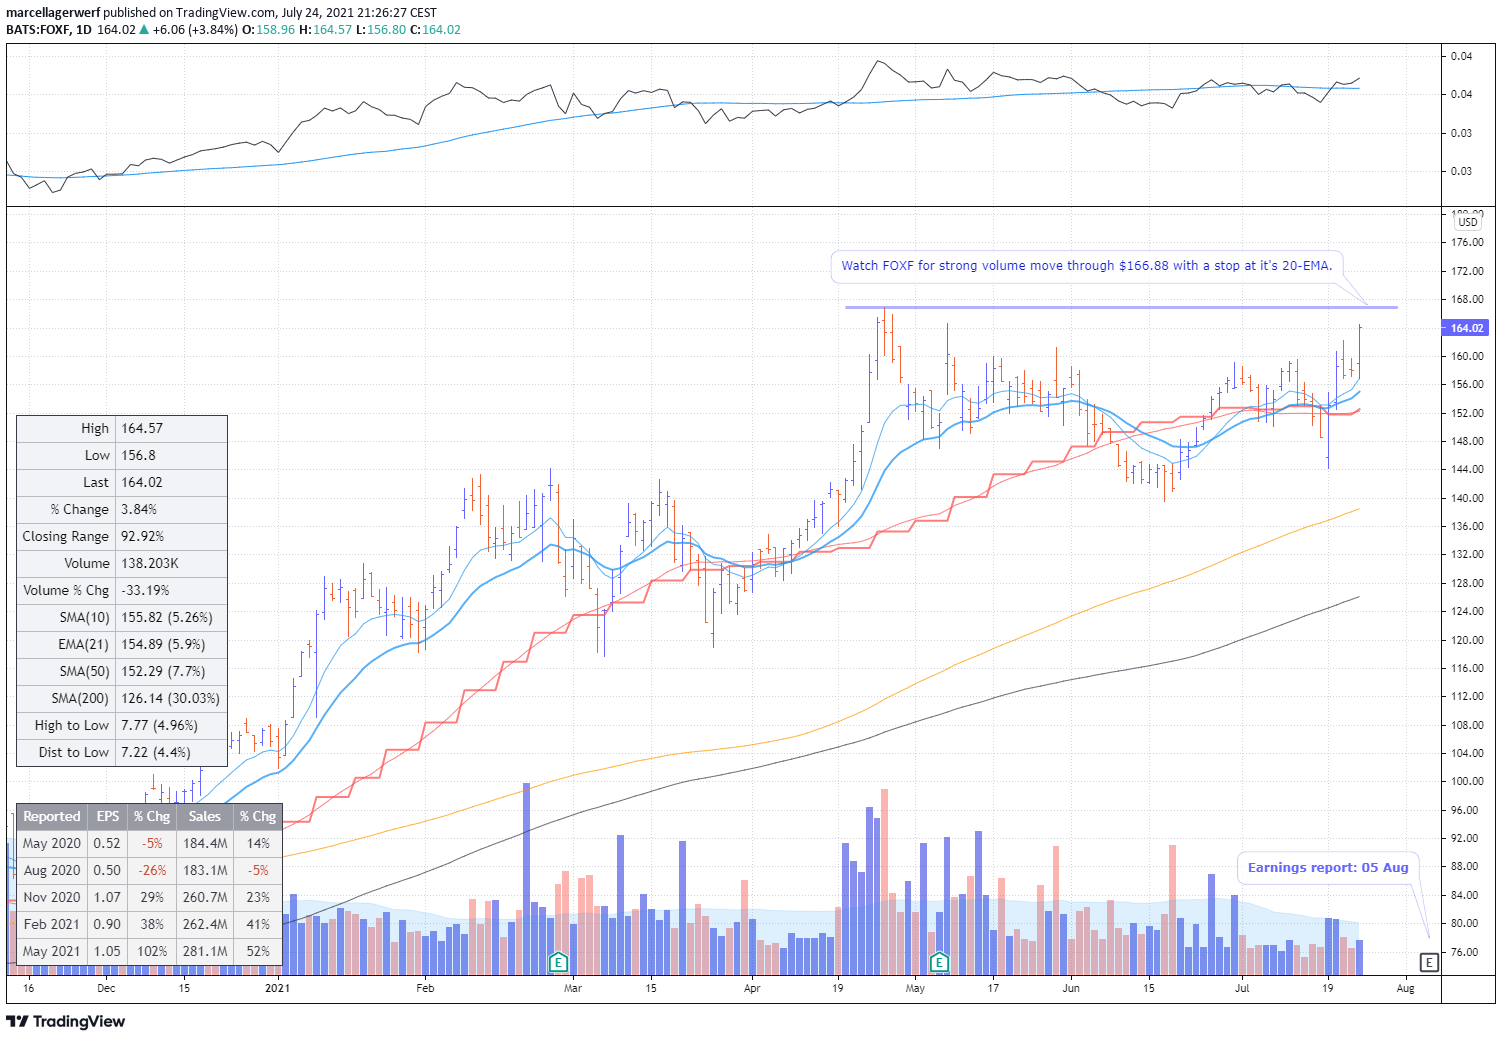The image size is (1502, 1040).
Task: Click the upcoming earnings E box near Aug
Action: pyautogui.click(x=1429, y=963)
